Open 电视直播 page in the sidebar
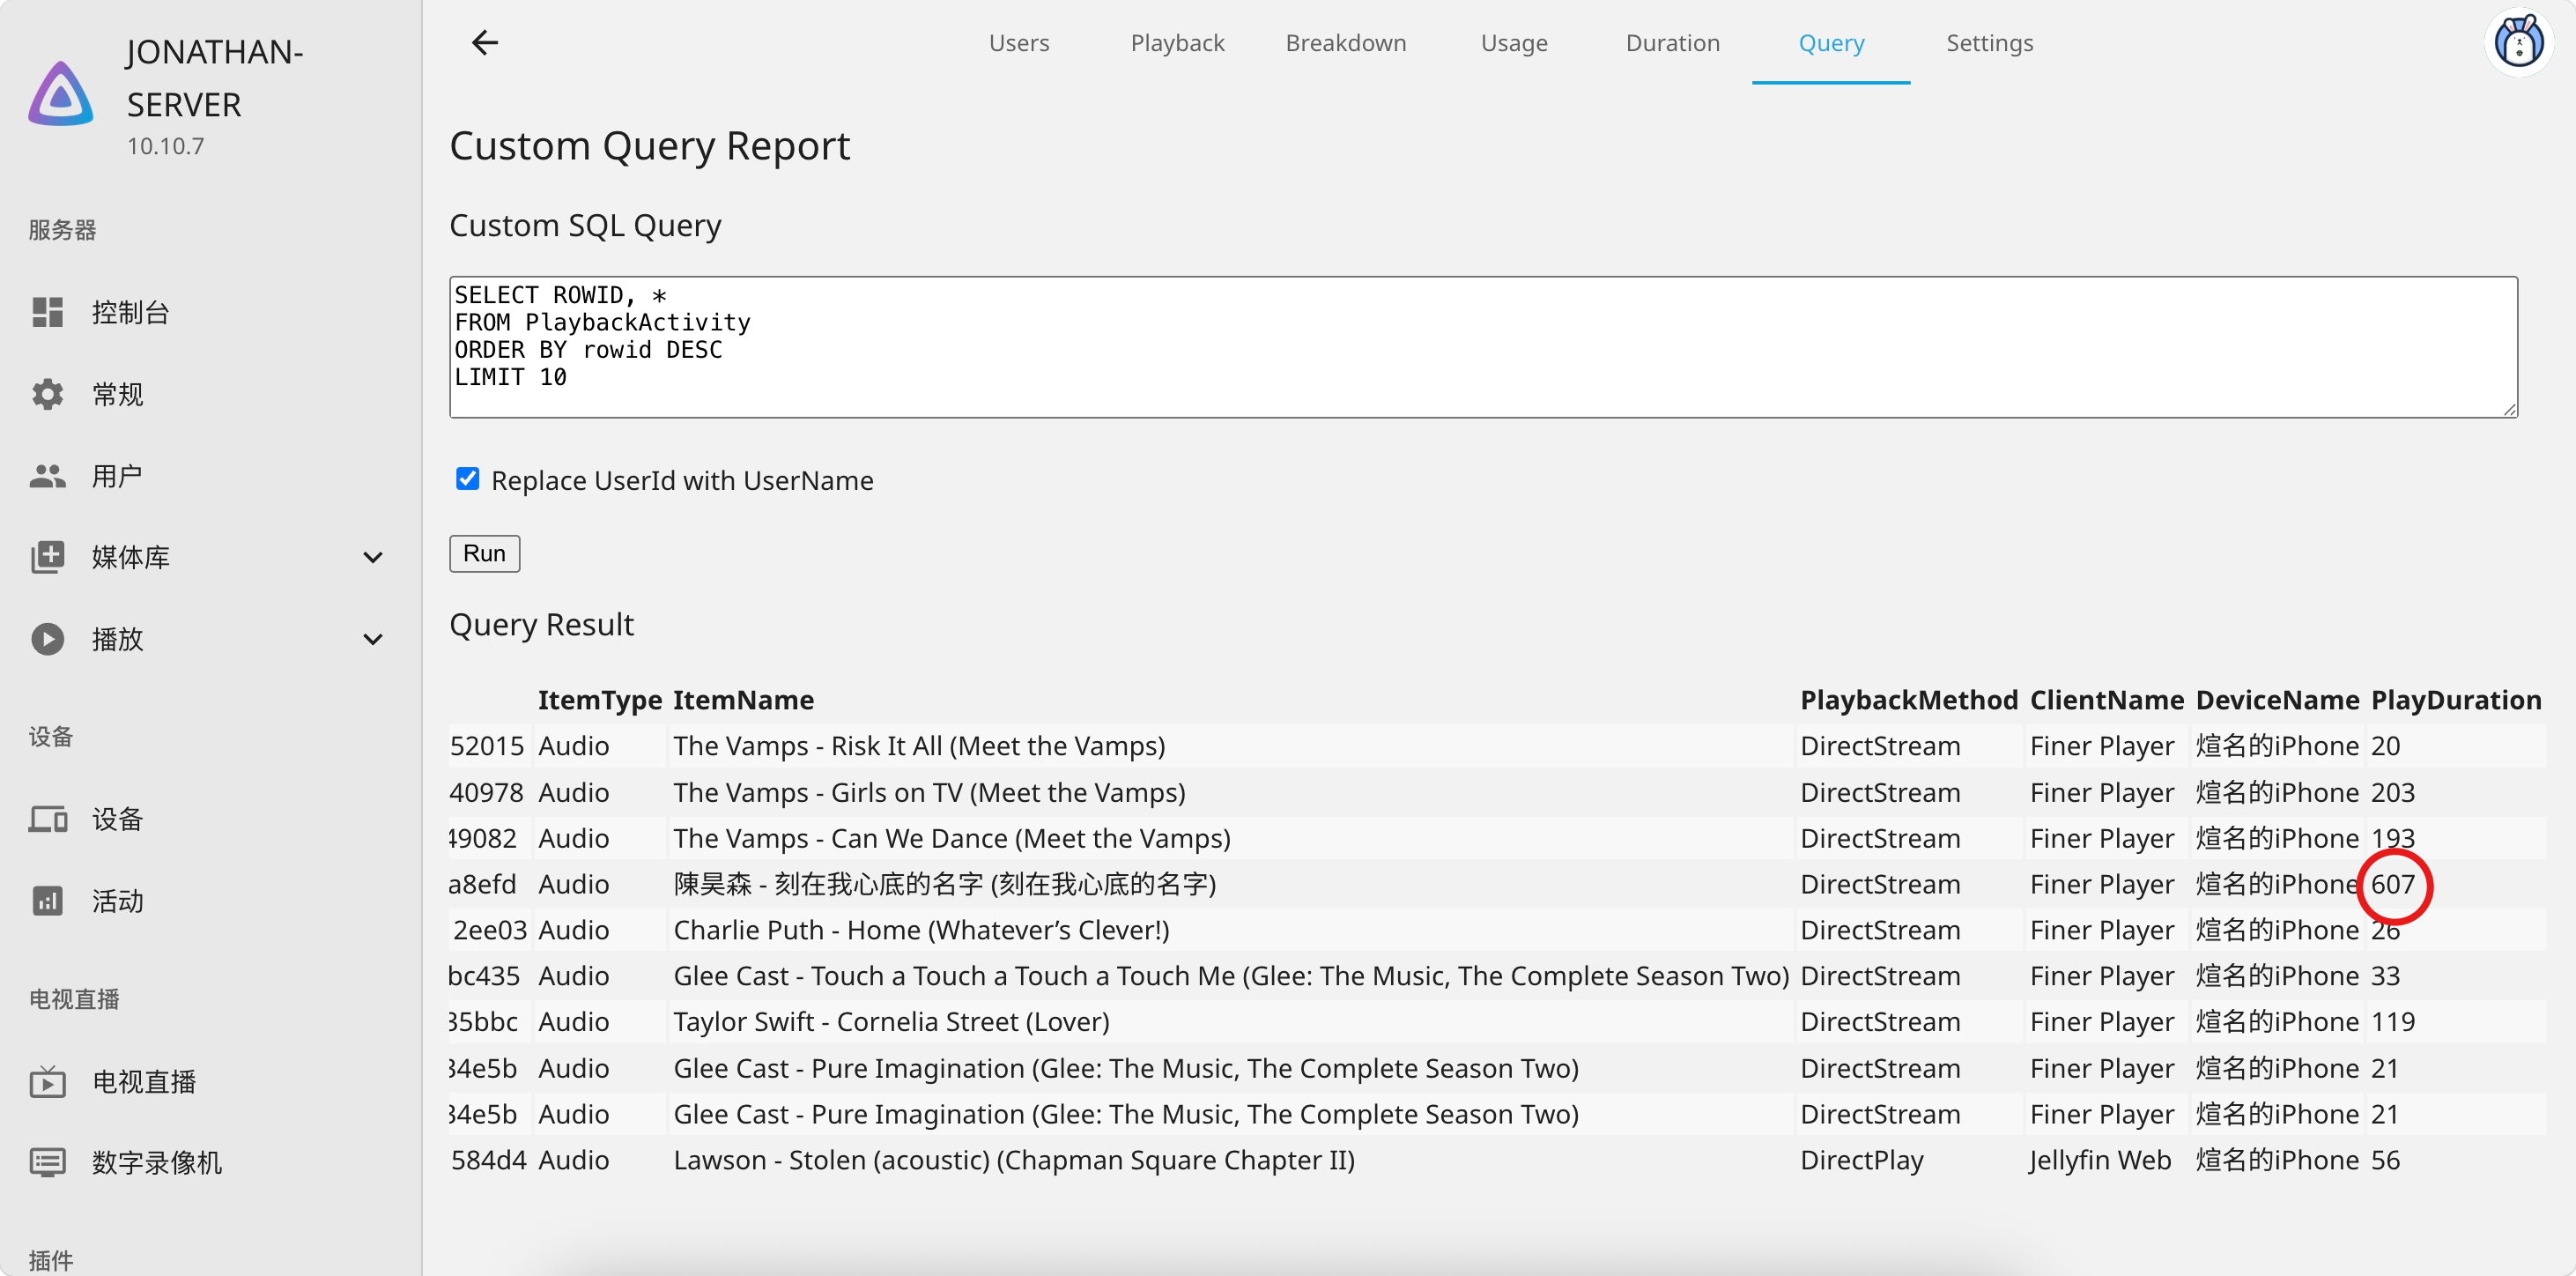This screenshot has width=2576, height=1276. [x=210, y=1081]
